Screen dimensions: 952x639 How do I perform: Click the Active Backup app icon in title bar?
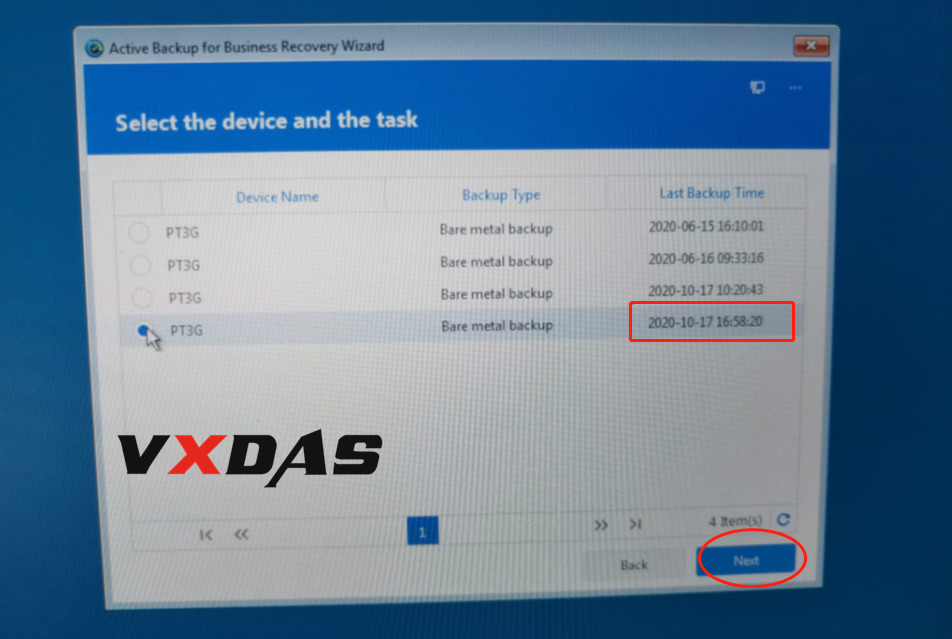tap(94, 48)
